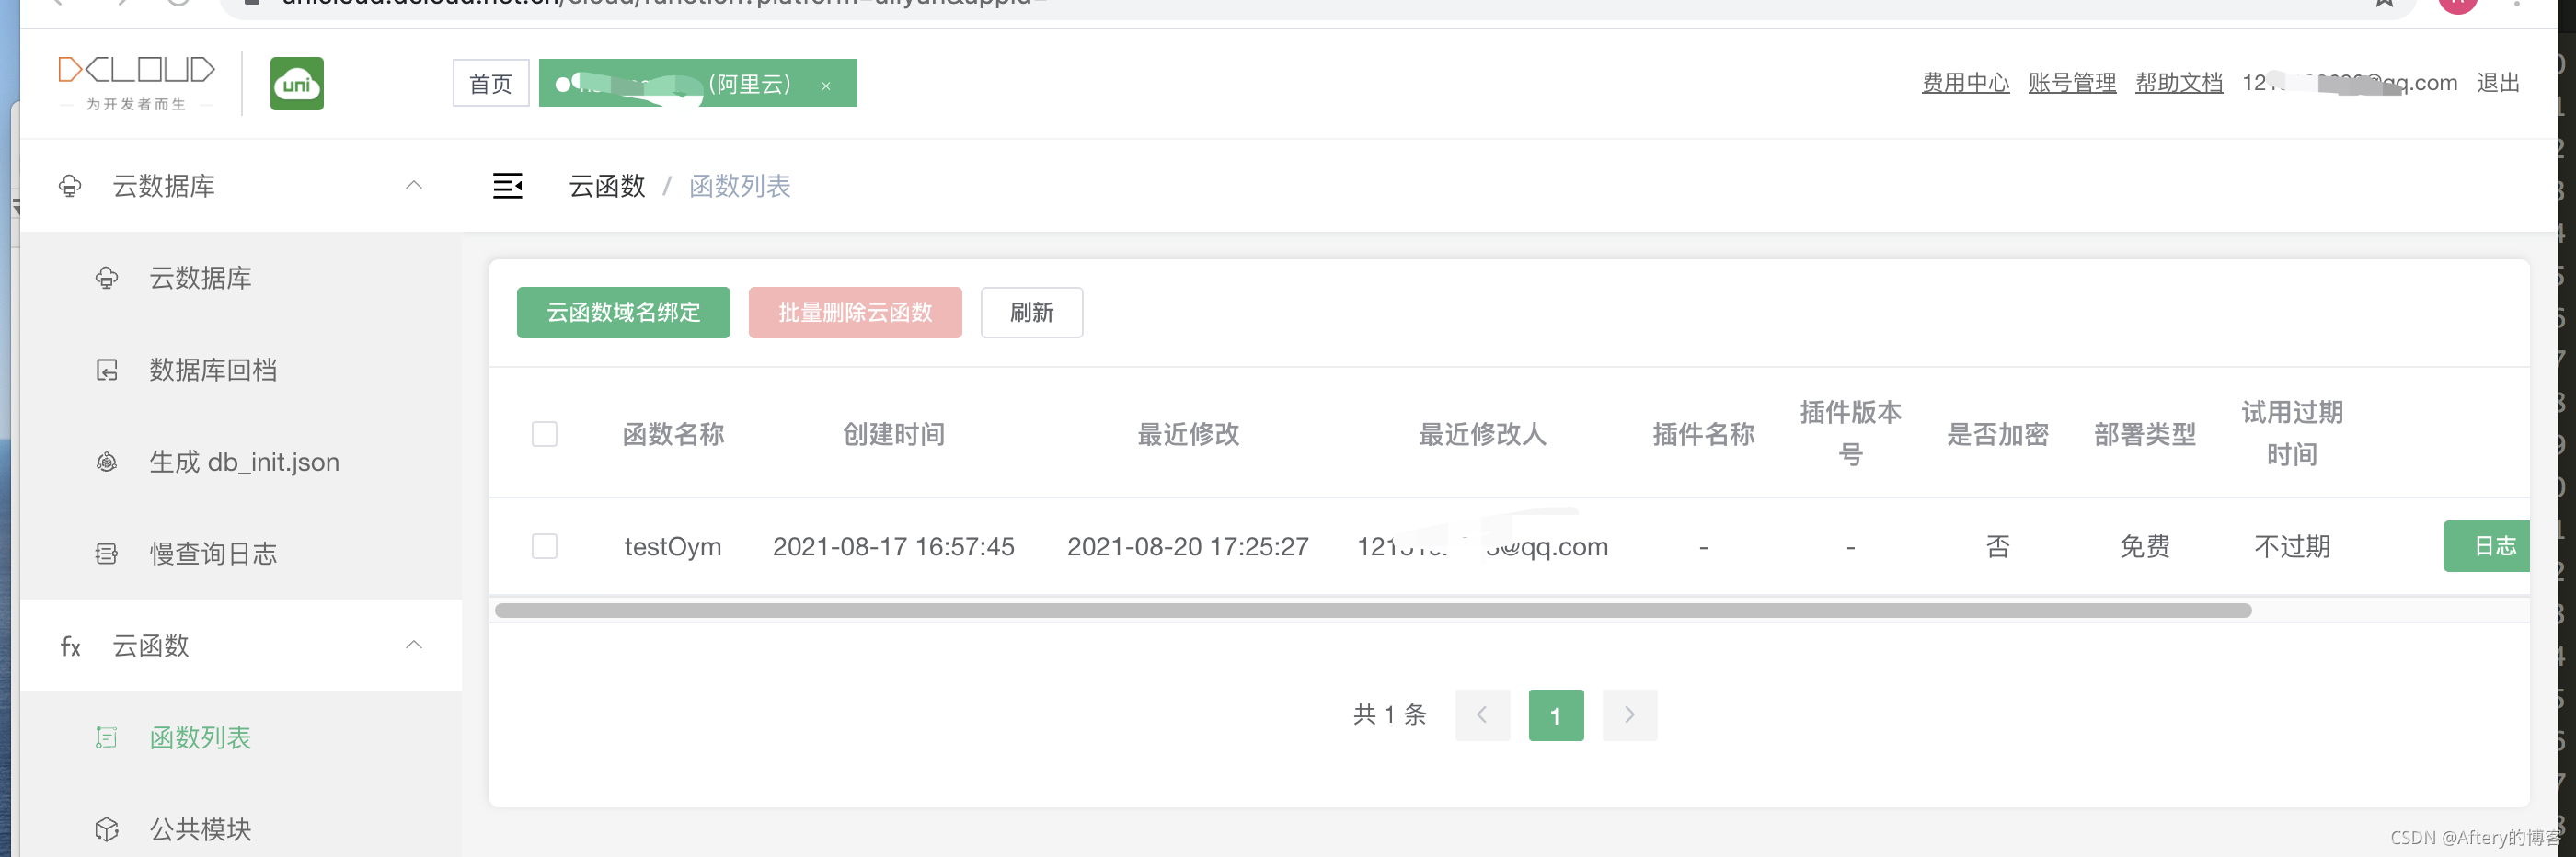The width and height of the screenshot is (2576, 857).
Task: Open 函数列表 menu item
Action: pyautogui.click(x=241, y=738)
